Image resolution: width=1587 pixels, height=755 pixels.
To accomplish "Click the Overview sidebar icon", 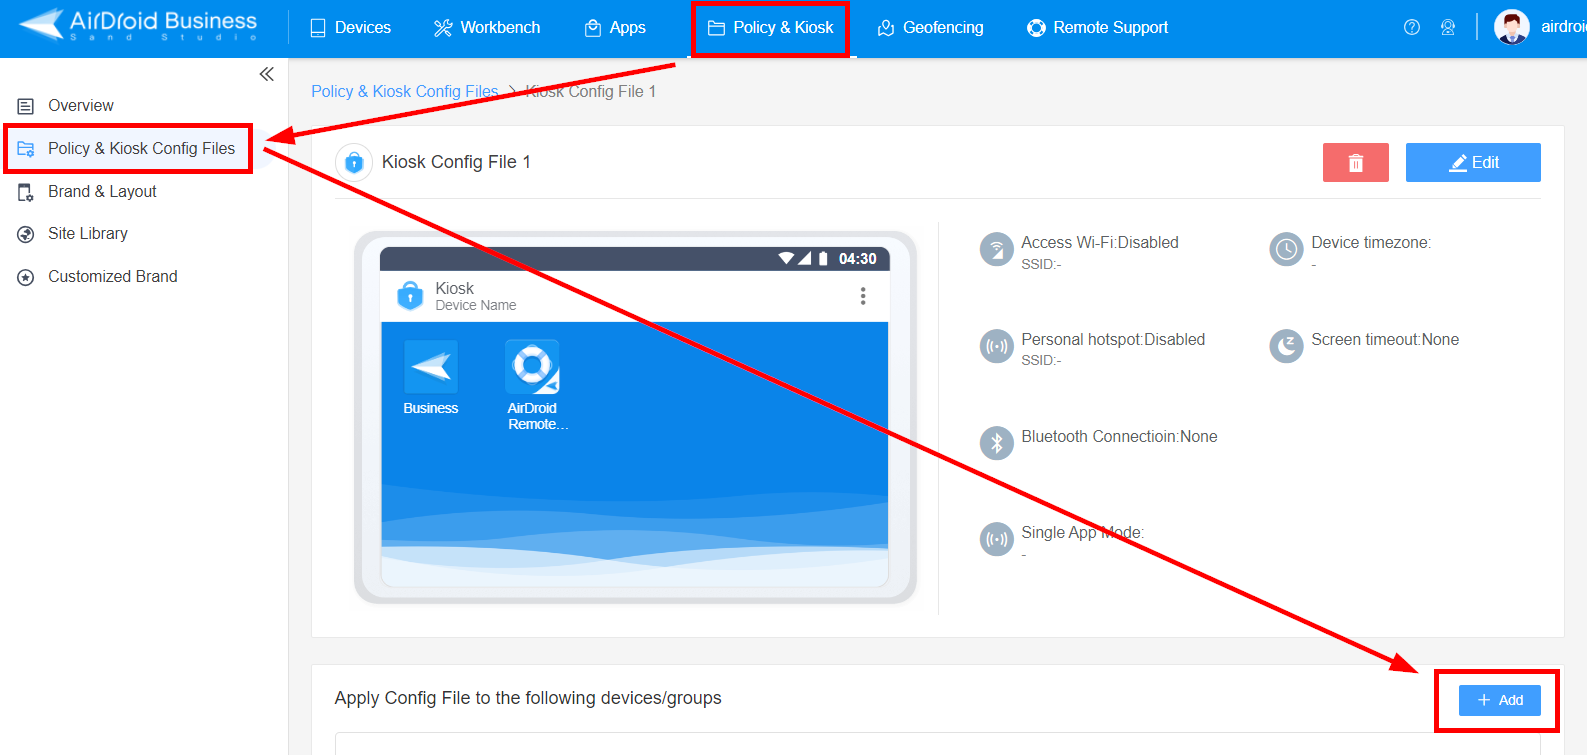I will point(26,106).
